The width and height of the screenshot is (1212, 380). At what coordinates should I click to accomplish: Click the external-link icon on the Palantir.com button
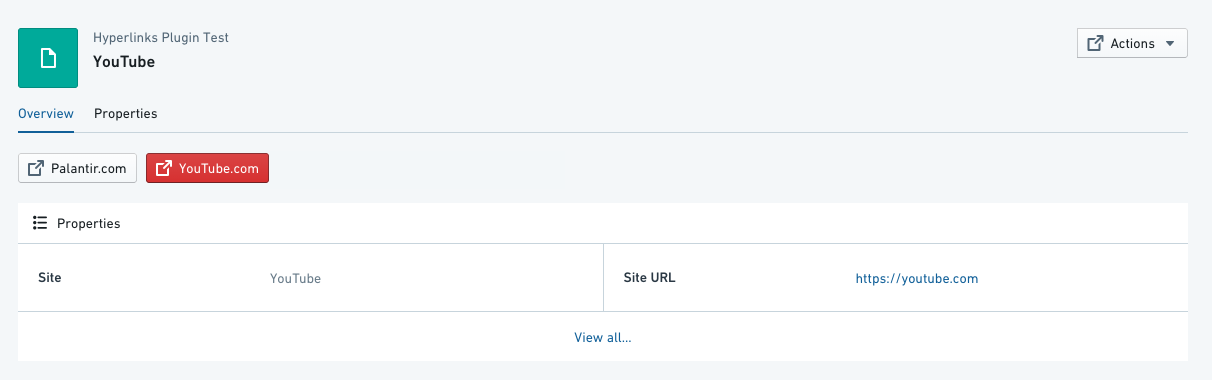pyautogui.click(x=35, y=169)
